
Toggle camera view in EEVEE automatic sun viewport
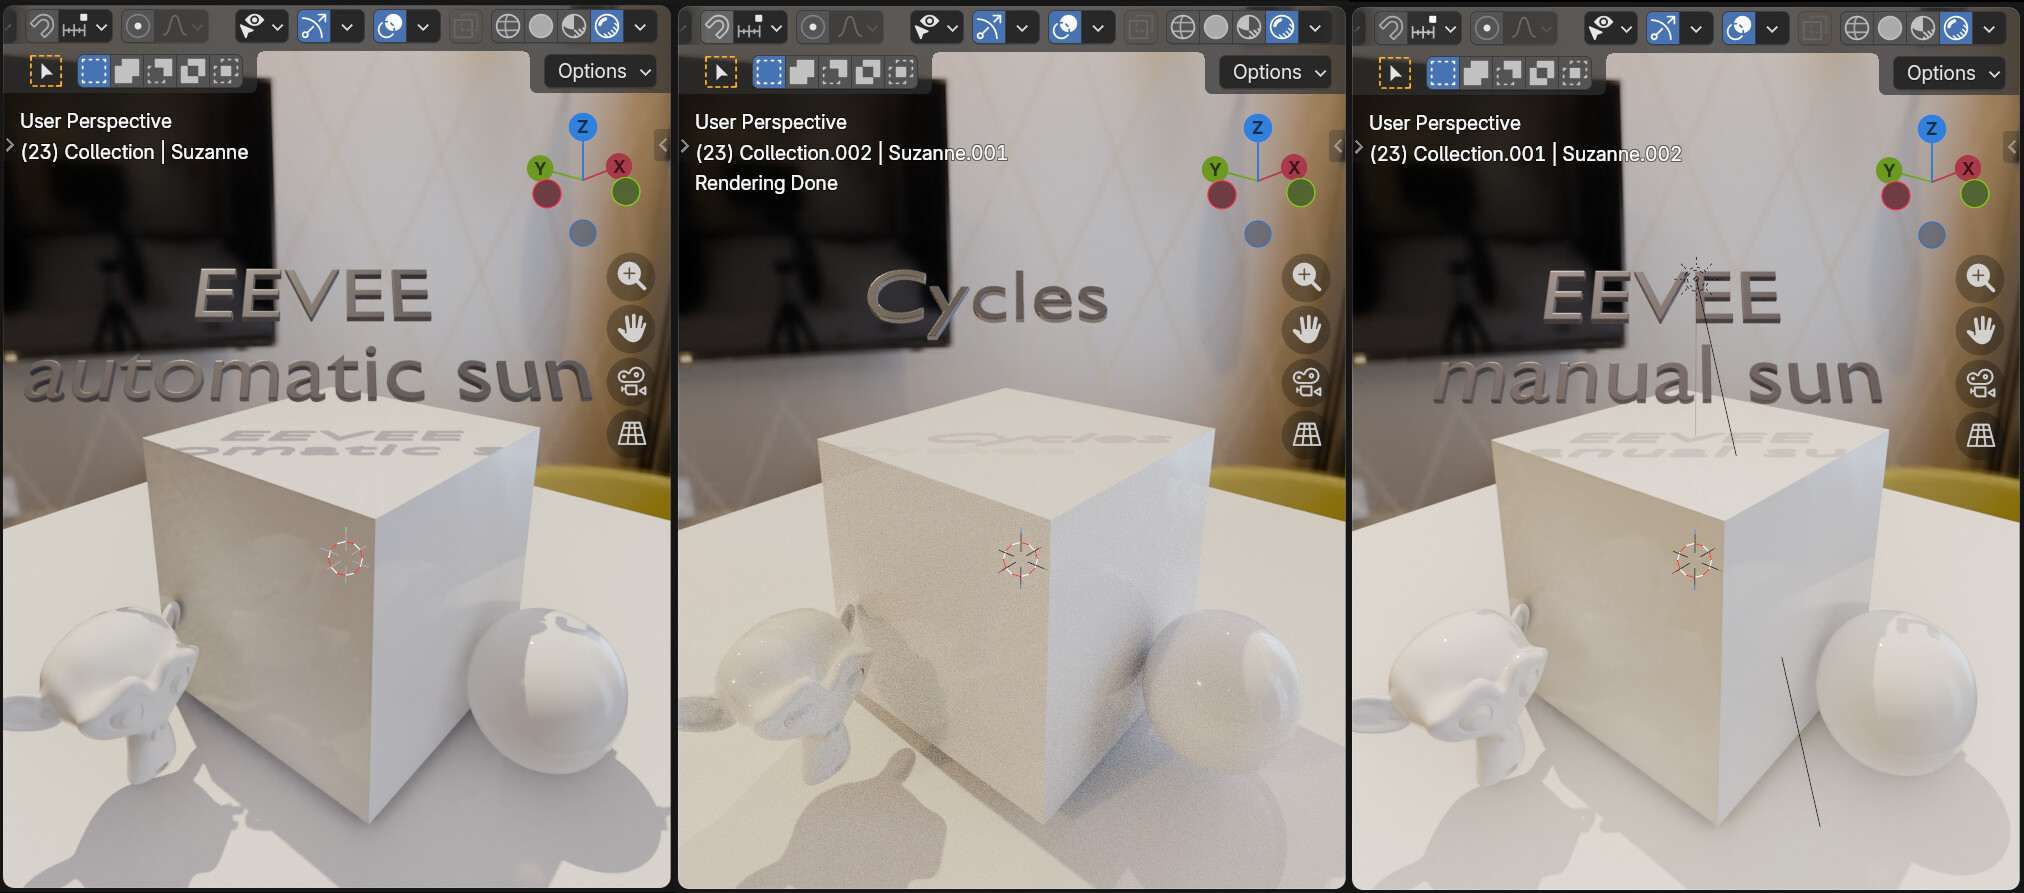coord(631,381)
